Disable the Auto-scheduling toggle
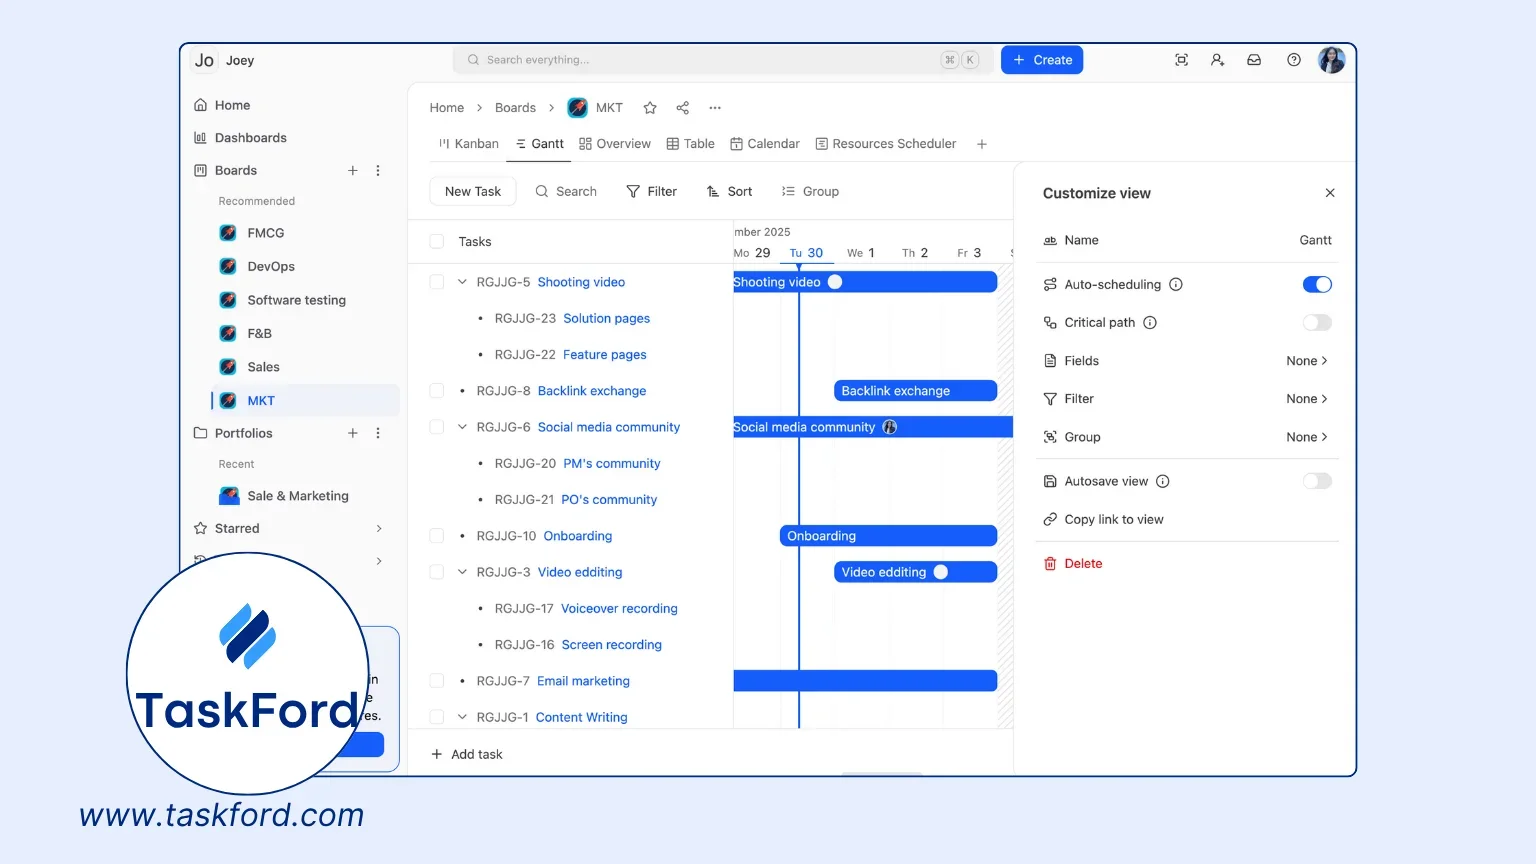1536x864 pixels. 1317,285
